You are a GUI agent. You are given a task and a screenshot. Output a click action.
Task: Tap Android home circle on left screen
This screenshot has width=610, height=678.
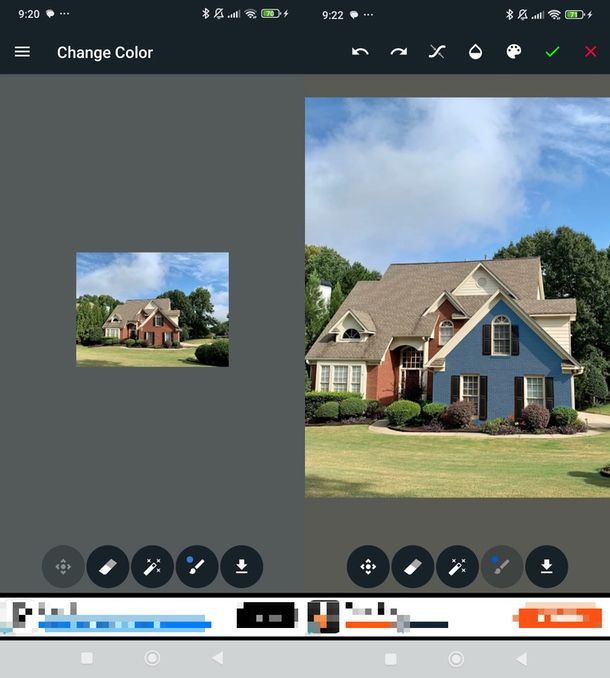(x=152, y=658)
